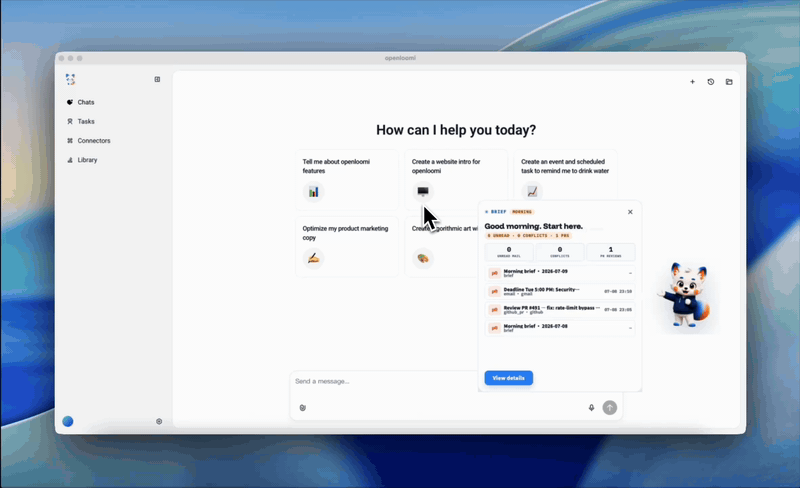Click View details button in brief
Screen dimensions: 800x488
pos(509,378)
